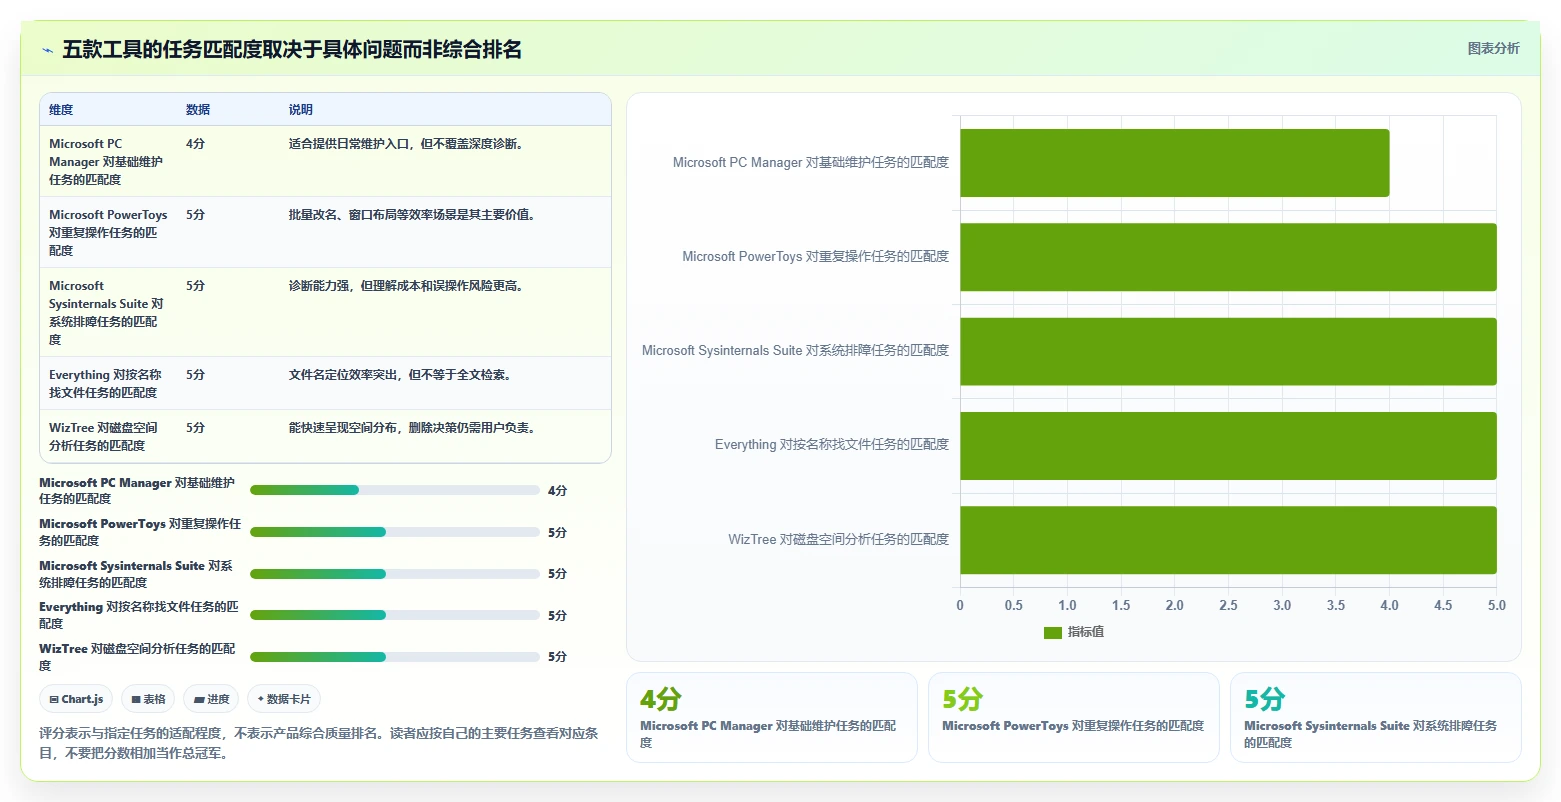1561x802 pixels.
Task: Open the 5分 Microsoft PowerToys data card
Action: tap(1074, 717)
